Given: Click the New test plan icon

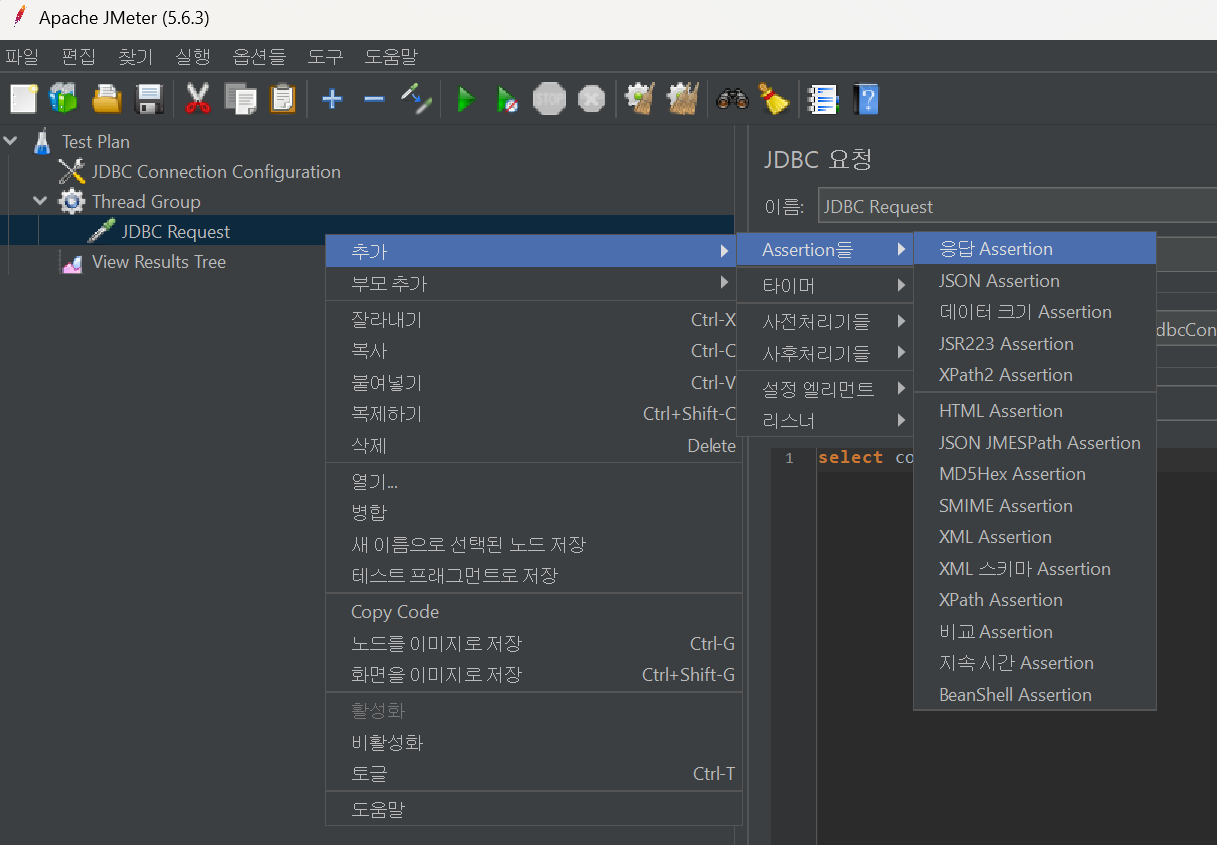Looking at the screenshot, I should [x=23, y=98].
